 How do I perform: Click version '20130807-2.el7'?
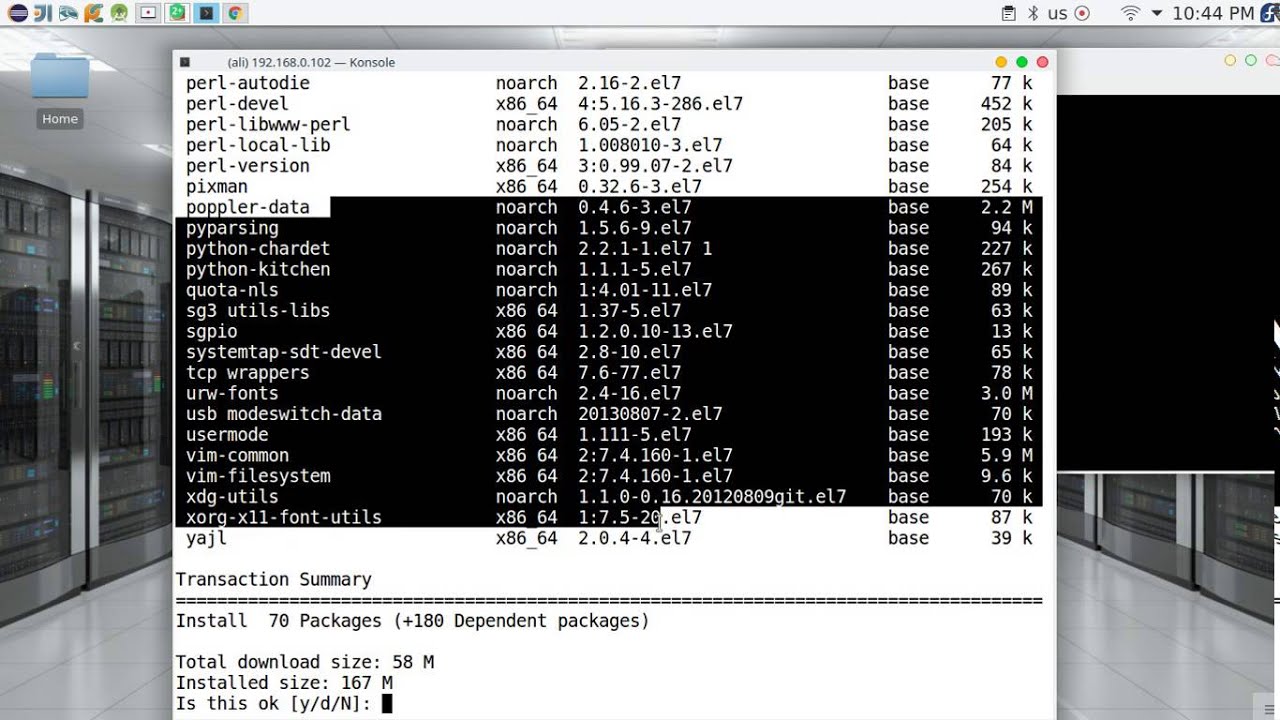[650, 414]
